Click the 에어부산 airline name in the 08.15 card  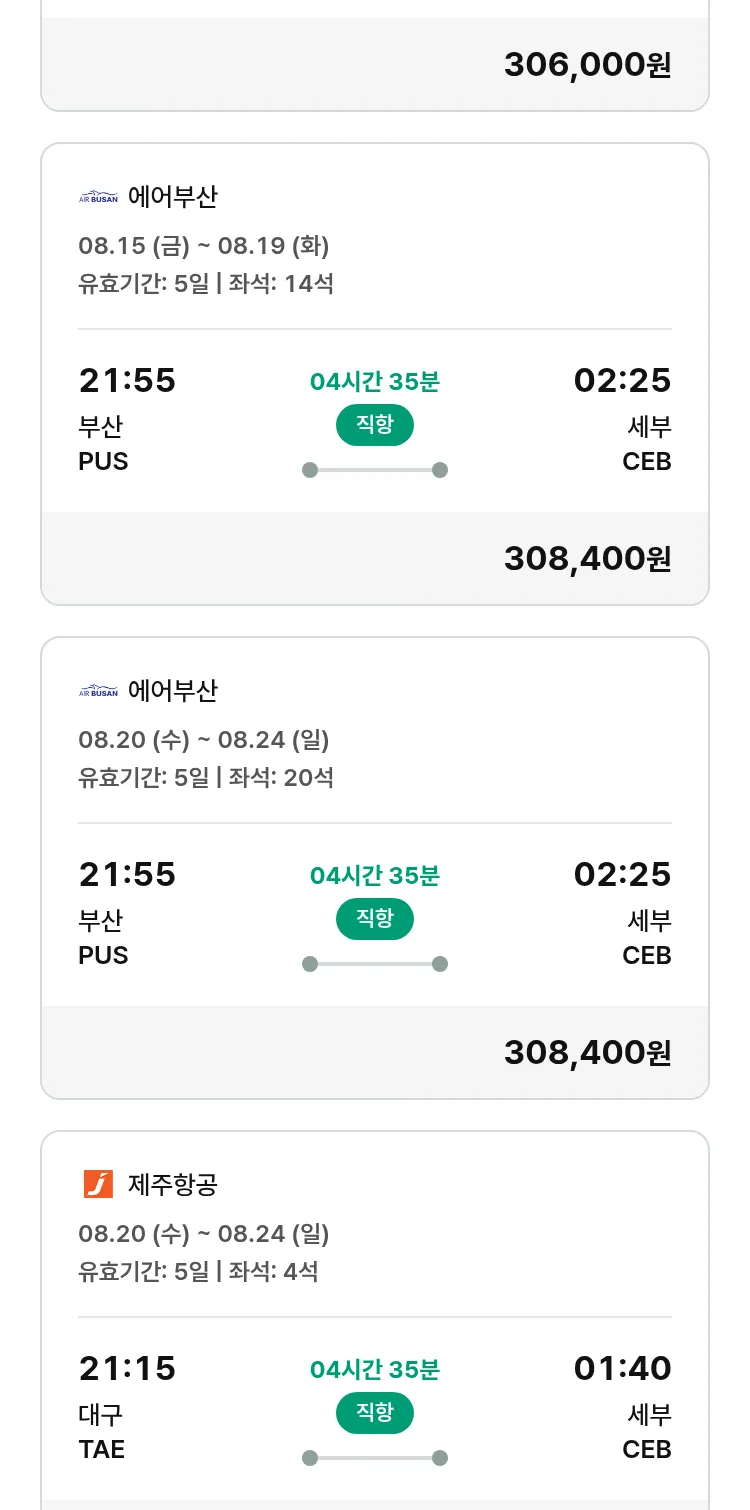point(172,197)
